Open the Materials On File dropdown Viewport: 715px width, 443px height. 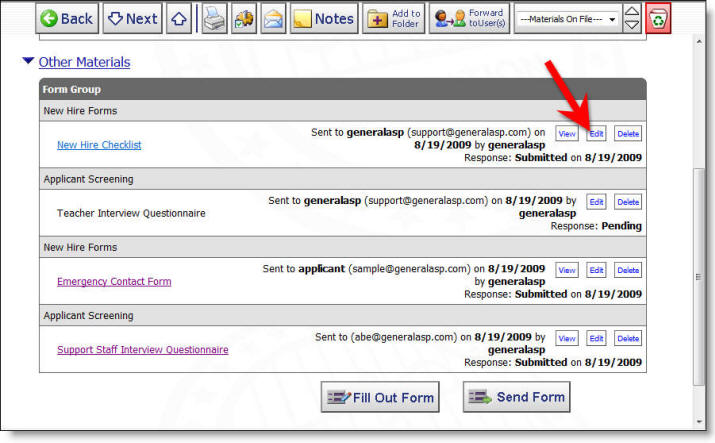565,18
